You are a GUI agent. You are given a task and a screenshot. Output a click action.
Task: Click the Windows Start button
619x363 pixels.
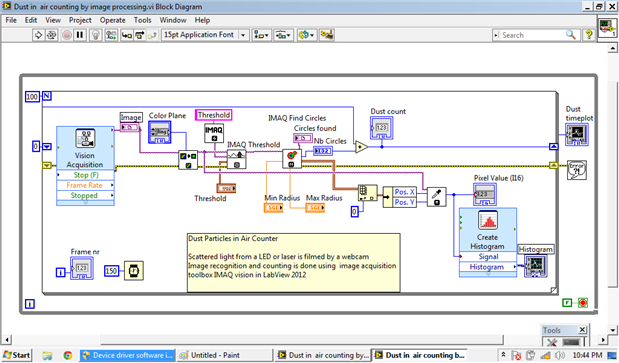click(x=16, y=355)
